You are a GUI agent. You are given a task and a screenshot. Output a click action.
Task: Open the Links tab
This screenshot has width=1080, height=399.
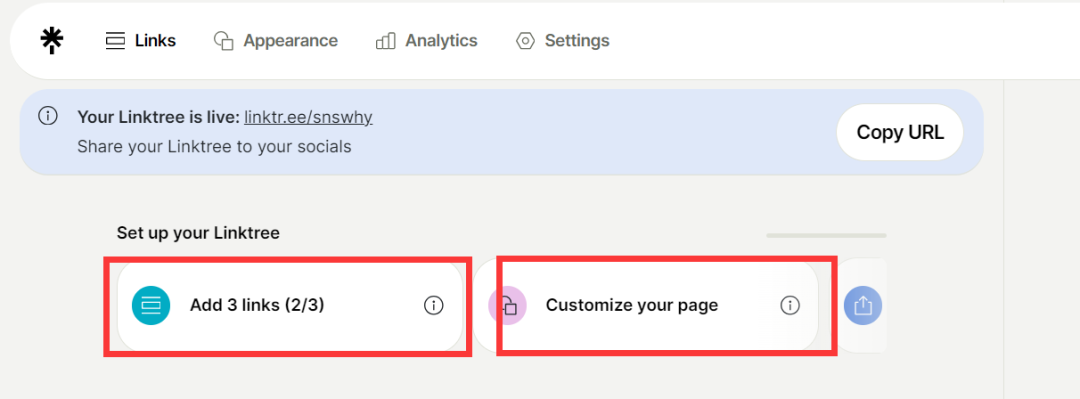pyautogui.click(x=141, y=41)
